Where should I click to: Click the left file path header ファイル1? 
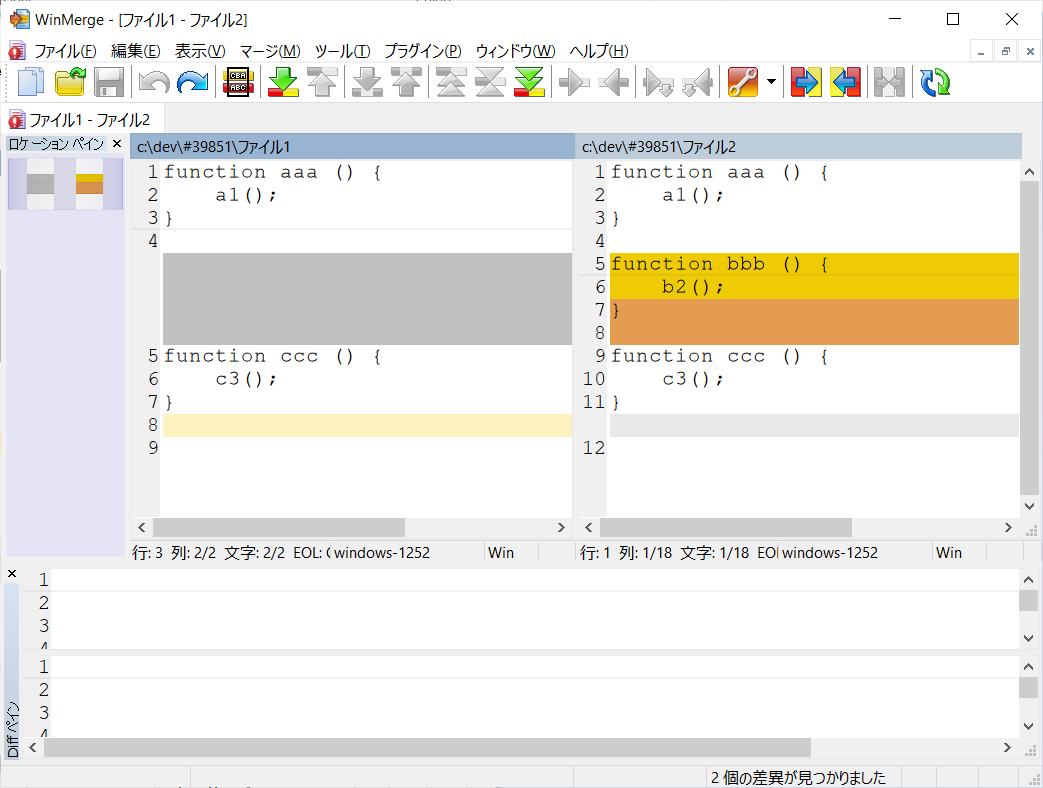[x=352, y=147]
